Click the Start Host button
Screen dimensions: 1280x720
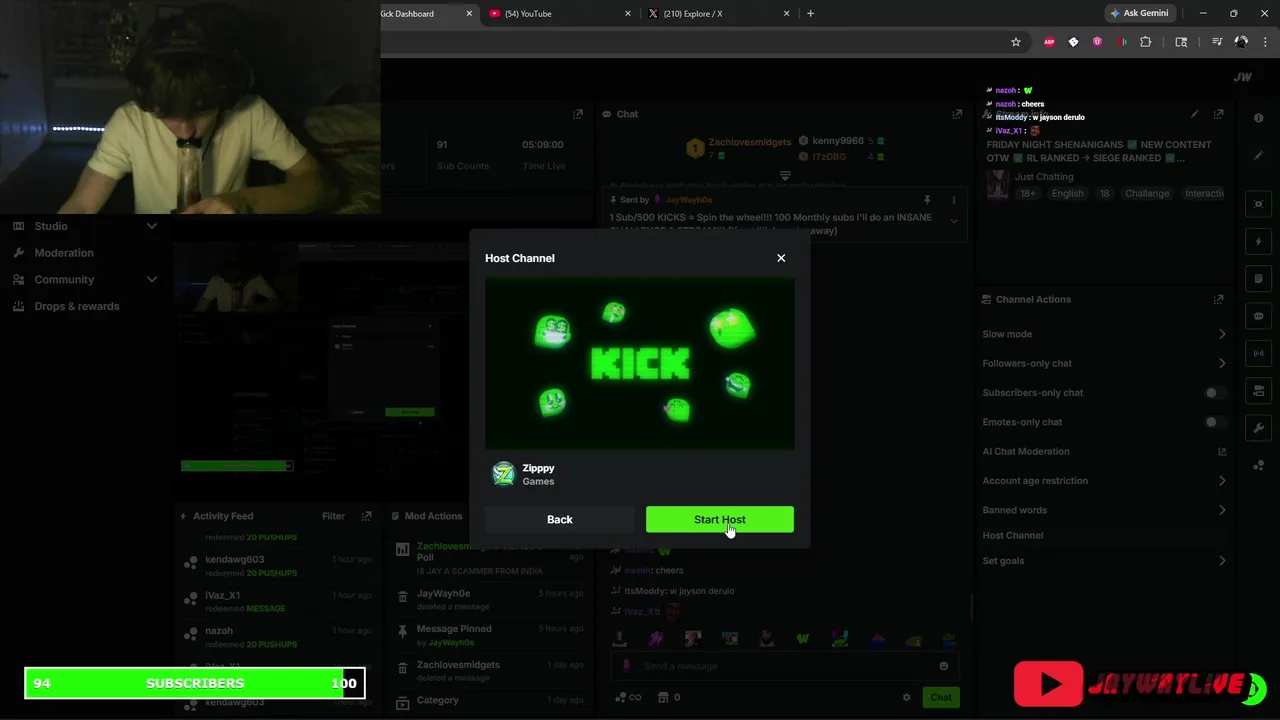[x=720, y=519]
